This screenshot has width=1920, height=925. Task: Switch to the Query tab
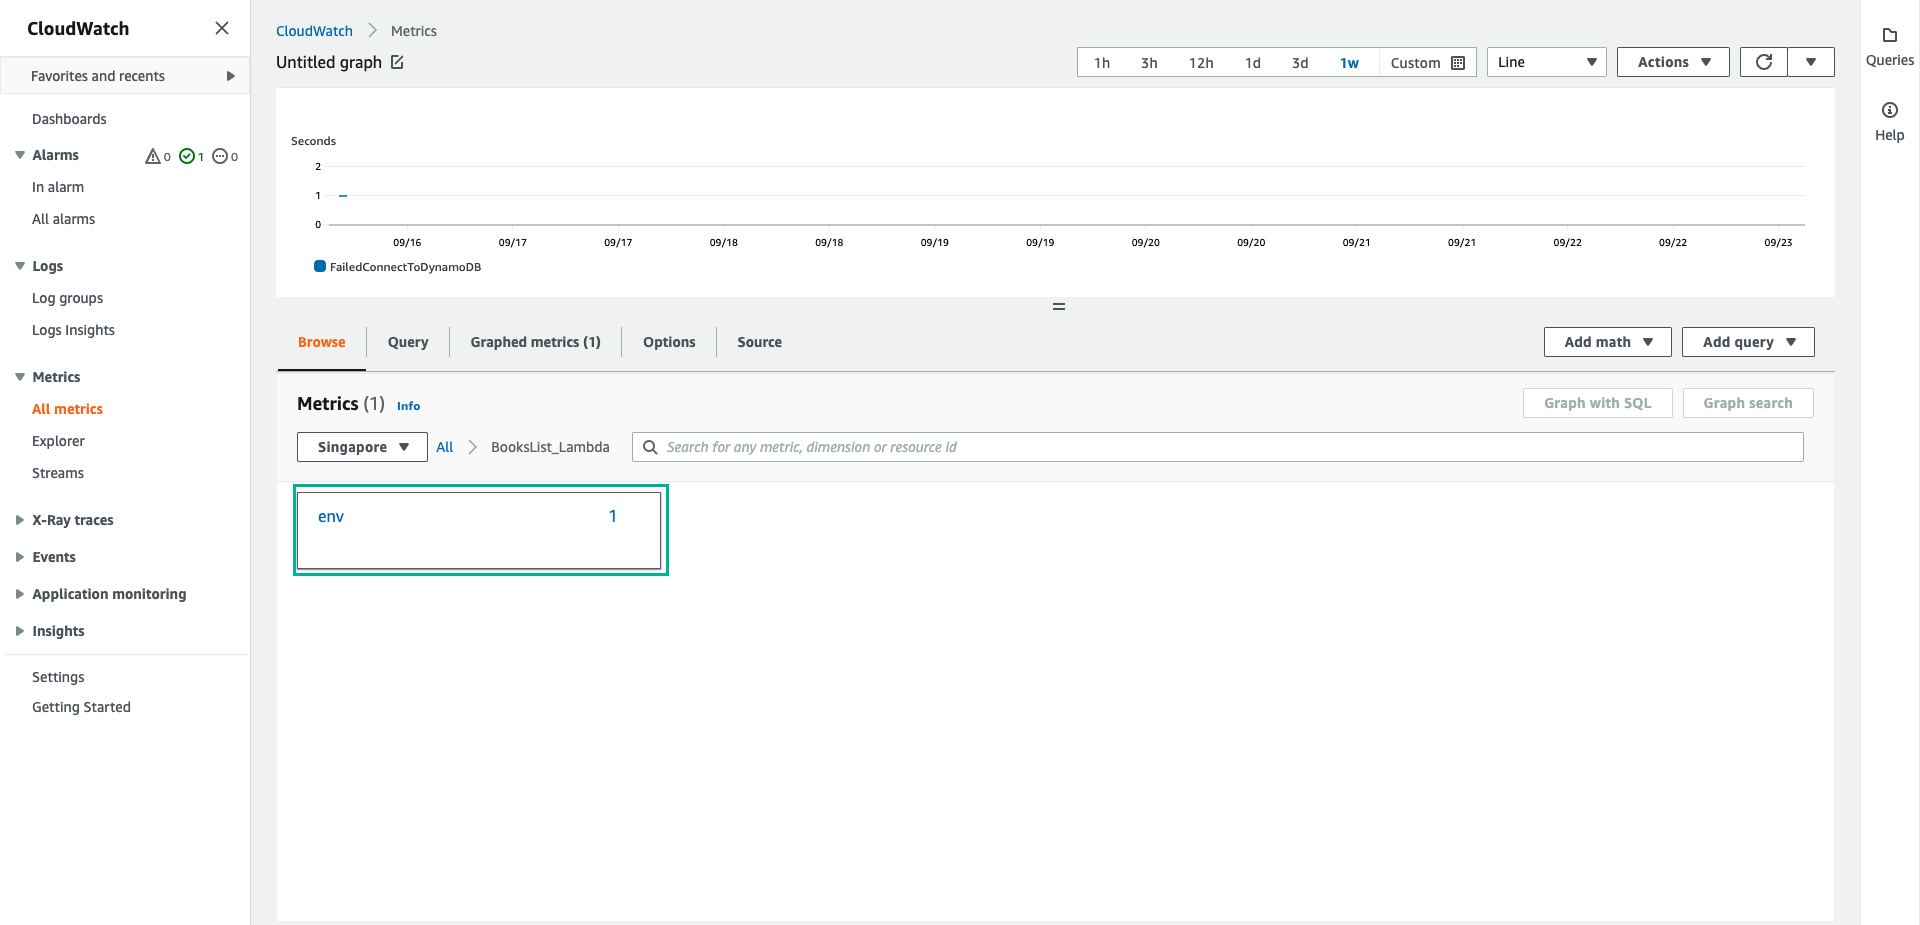408,342
